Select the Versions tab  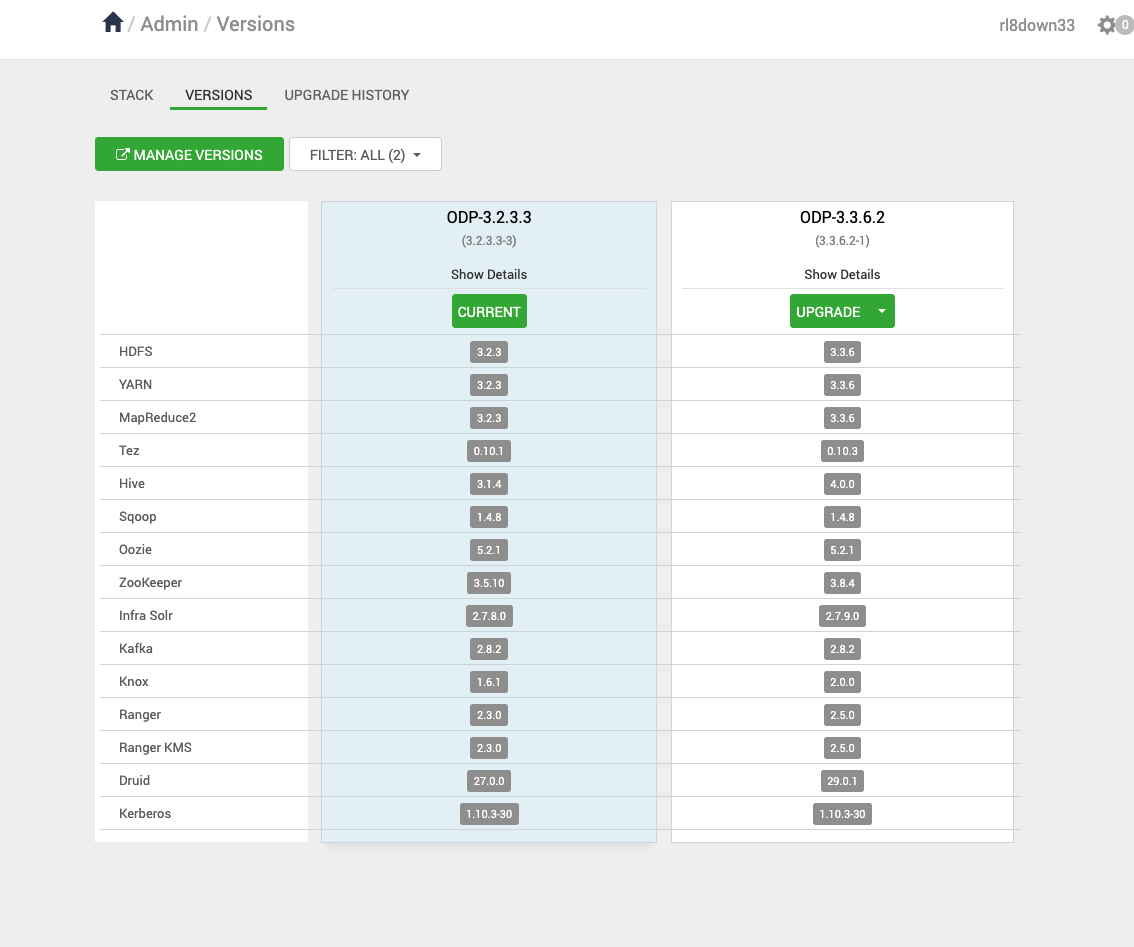[x=218, y=95]
